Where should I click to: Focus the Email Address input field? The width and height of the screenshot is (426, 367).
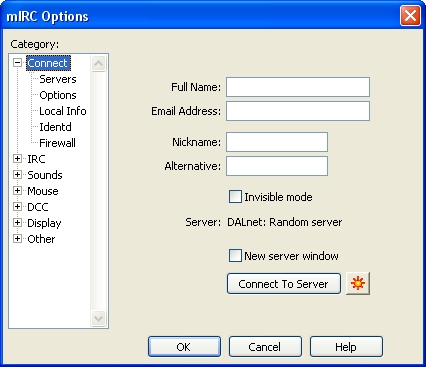point(298,111)
